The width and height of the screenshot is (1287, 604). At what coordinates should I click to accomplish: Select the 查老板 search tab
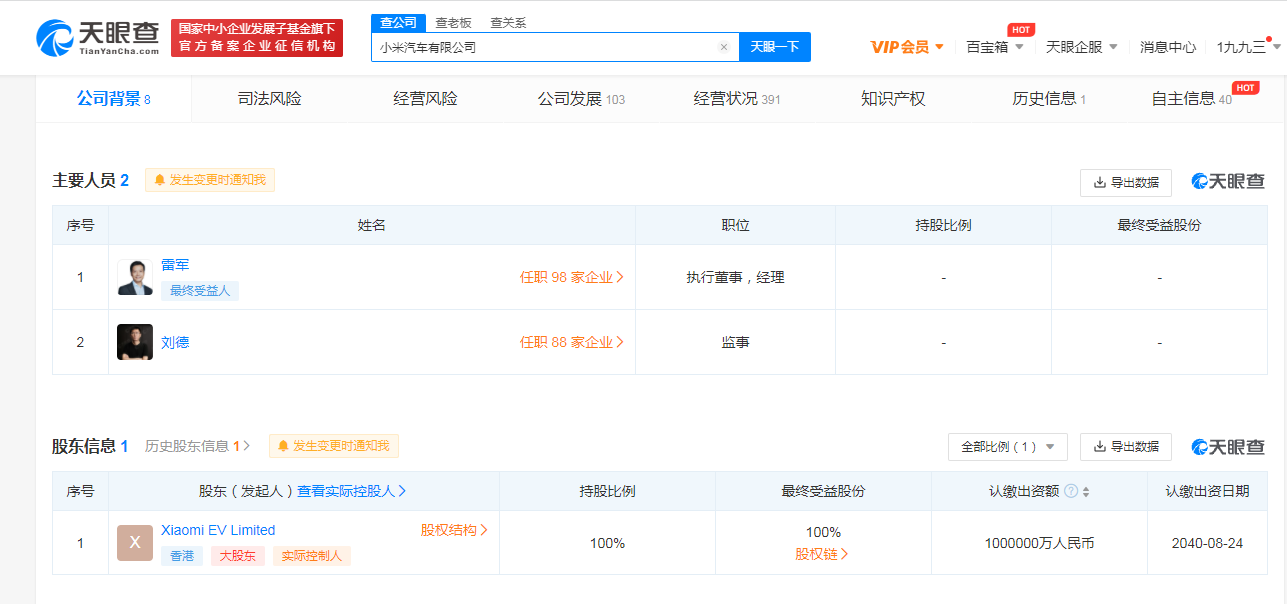(453, 22)
